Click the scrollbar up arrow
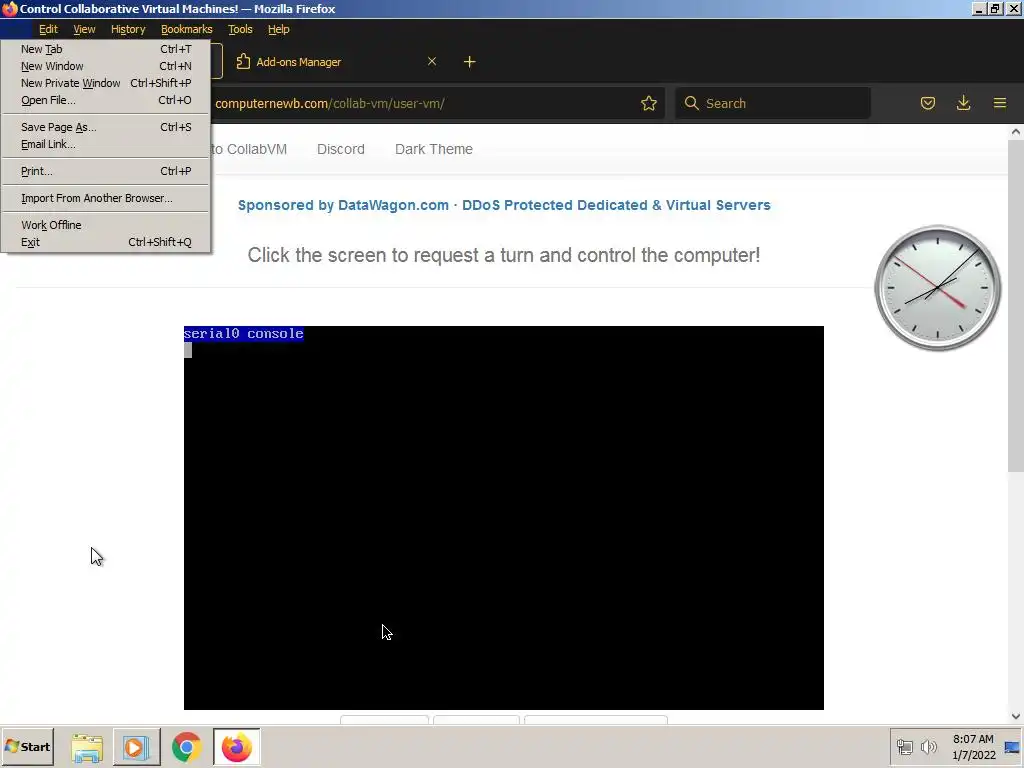 click(1016, 132)
